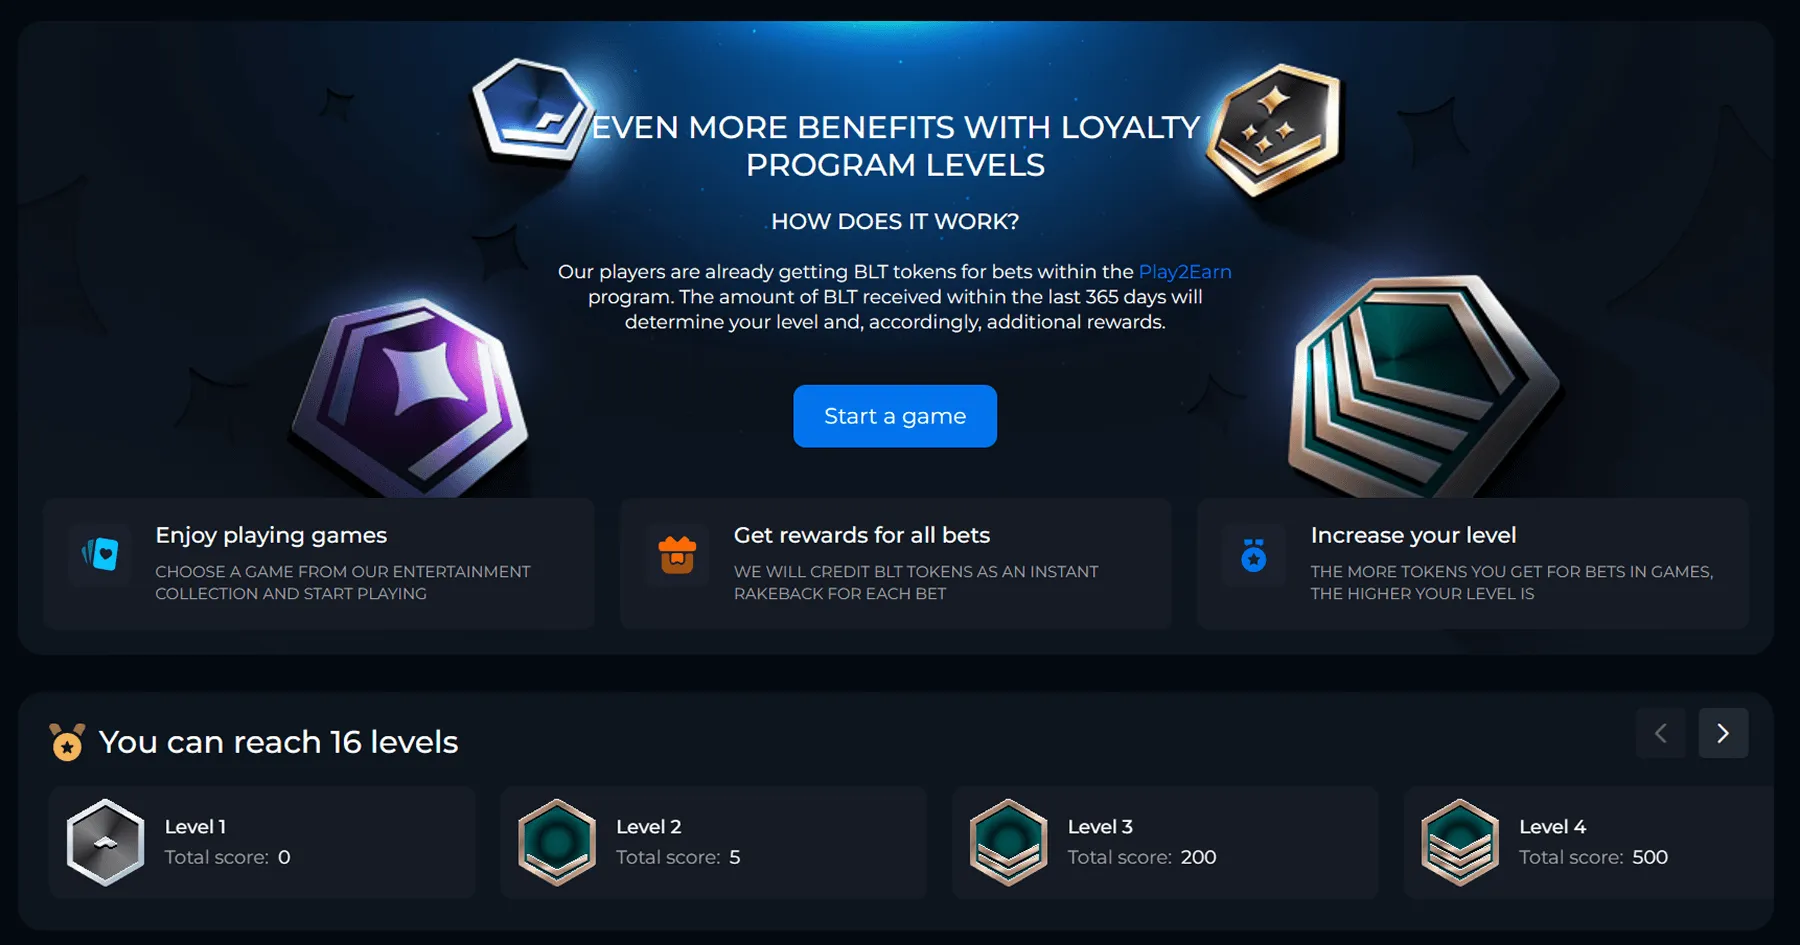Screen dimensions: 1800x945
Task: Click the Level 3 hexagon badge
Action: (1009, 842)
